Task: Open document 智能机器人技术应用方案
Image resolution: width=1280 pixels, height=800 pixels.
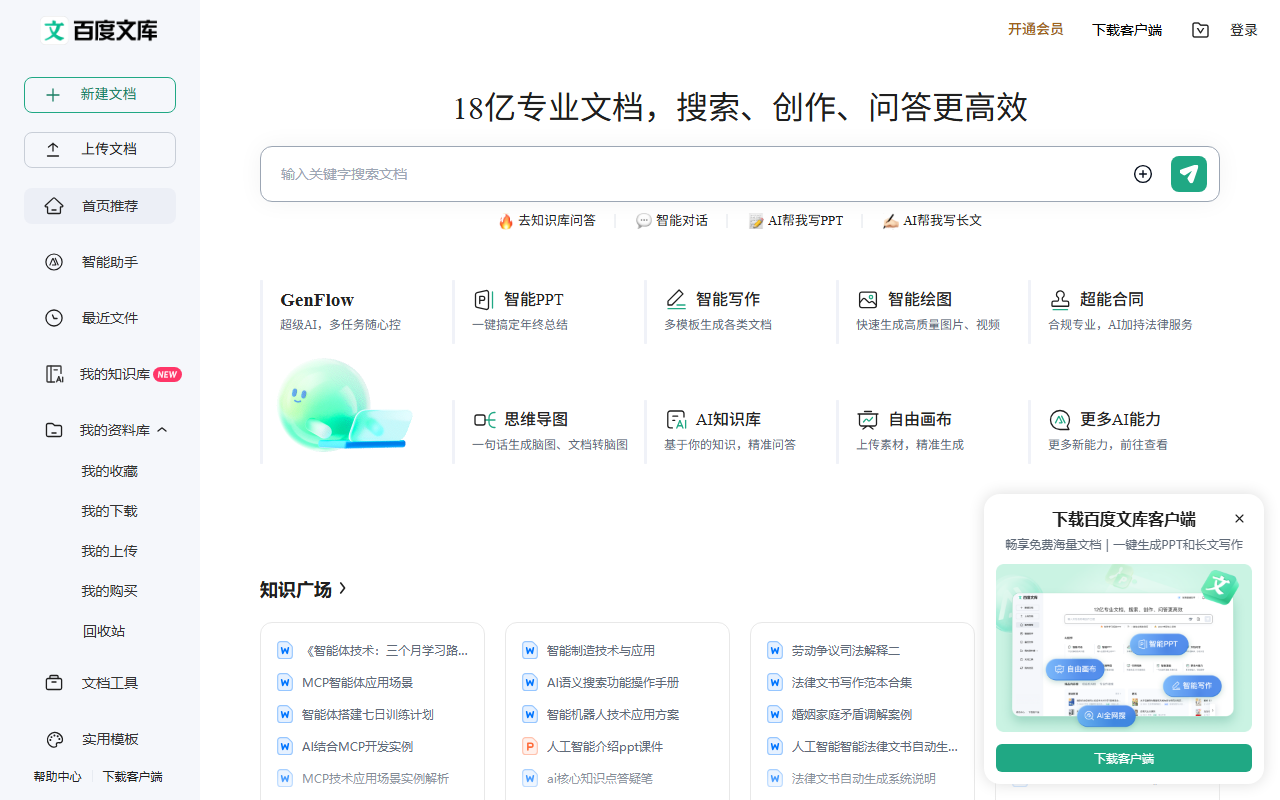Action: tap(613, 714)
